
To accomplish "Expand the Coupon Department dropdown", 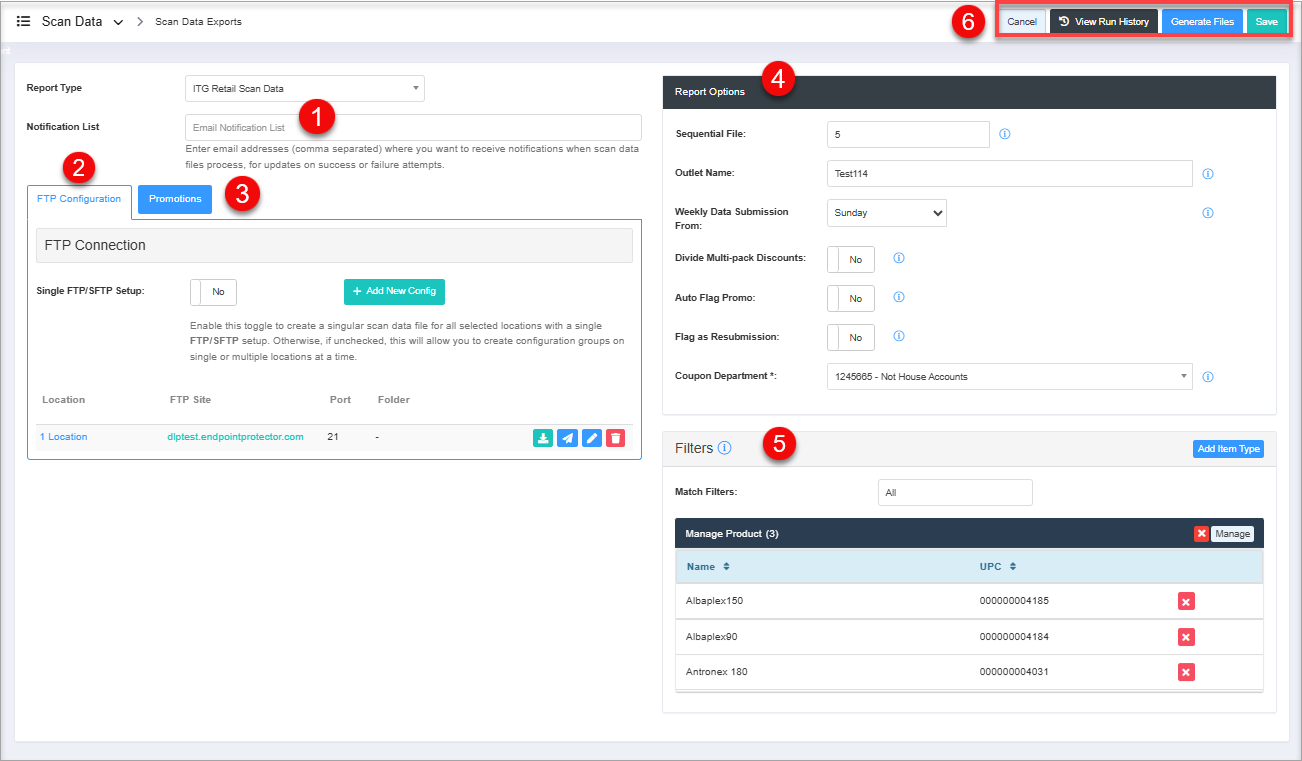I will (1009, 377).
